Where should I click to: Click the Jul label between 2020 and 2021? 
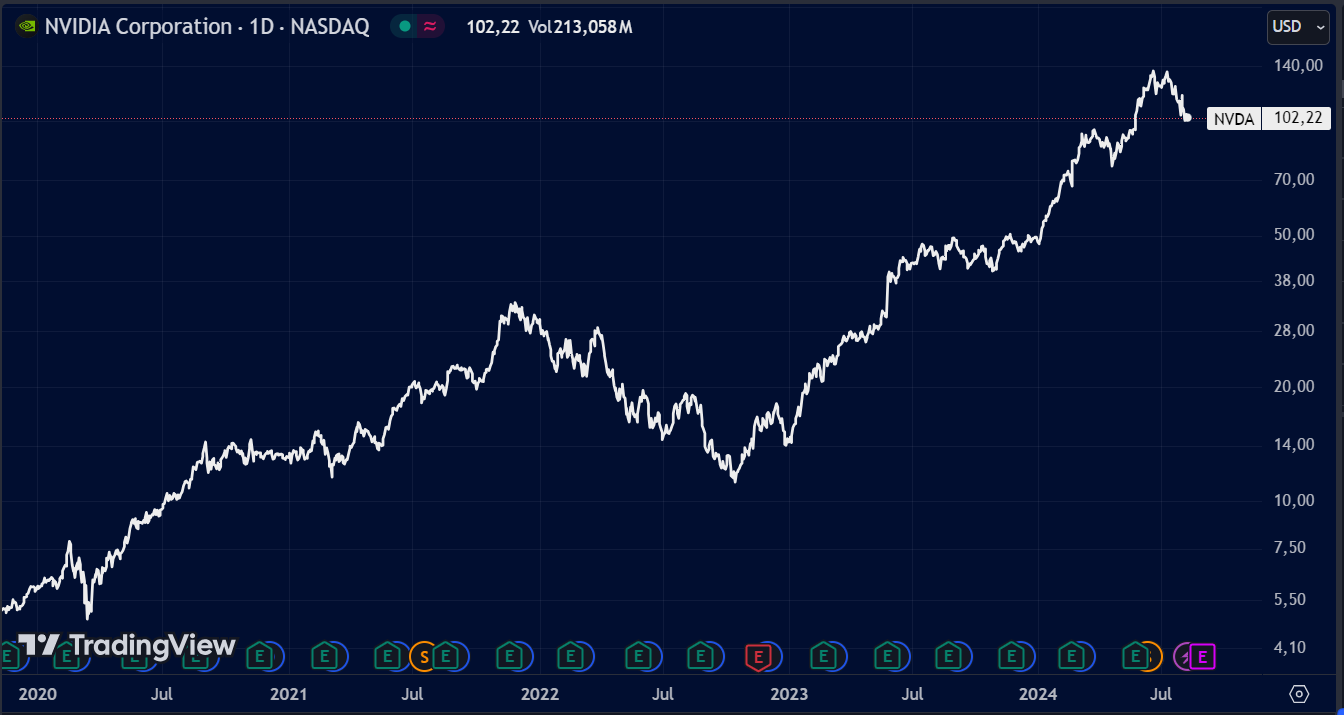tap(162, 693)
